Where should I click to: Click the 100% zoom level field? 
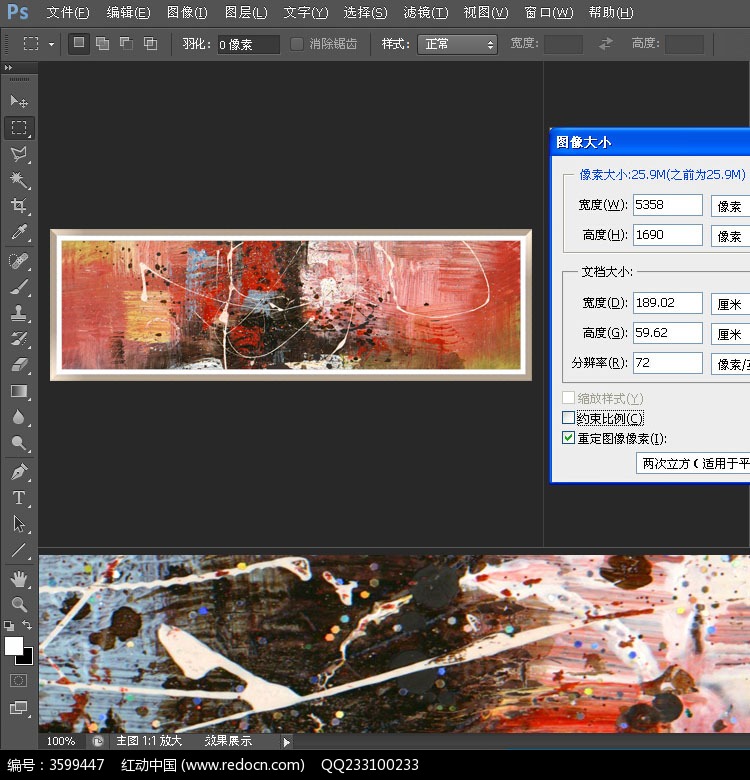pyautogui.click(x=61, y=741)
